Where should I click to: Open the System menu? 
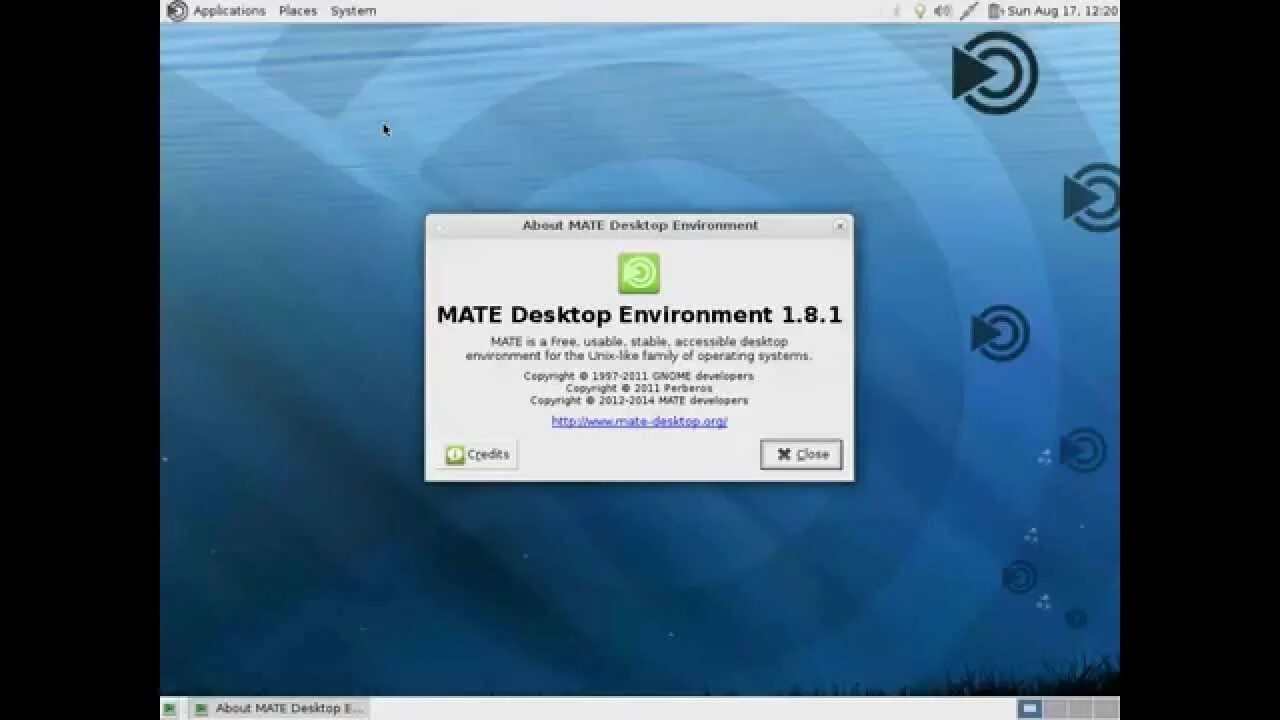(353, 11)
